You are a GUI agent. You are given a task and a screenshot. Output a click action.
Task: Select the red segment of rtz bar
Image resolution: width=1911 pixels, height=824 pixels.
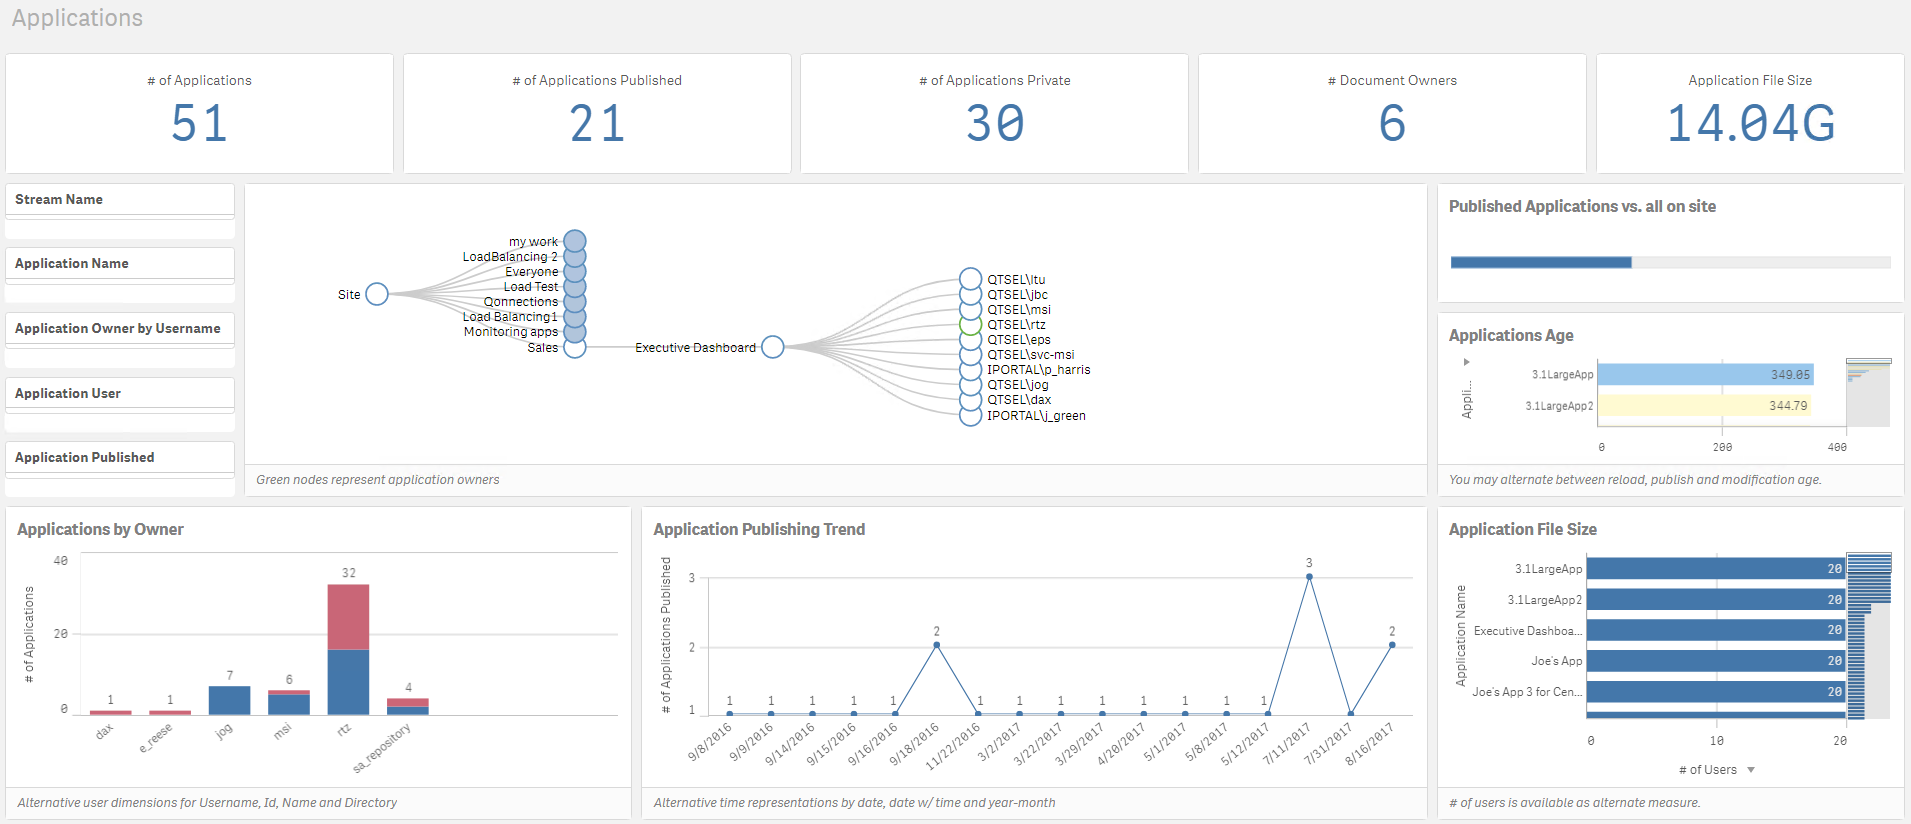348,617
